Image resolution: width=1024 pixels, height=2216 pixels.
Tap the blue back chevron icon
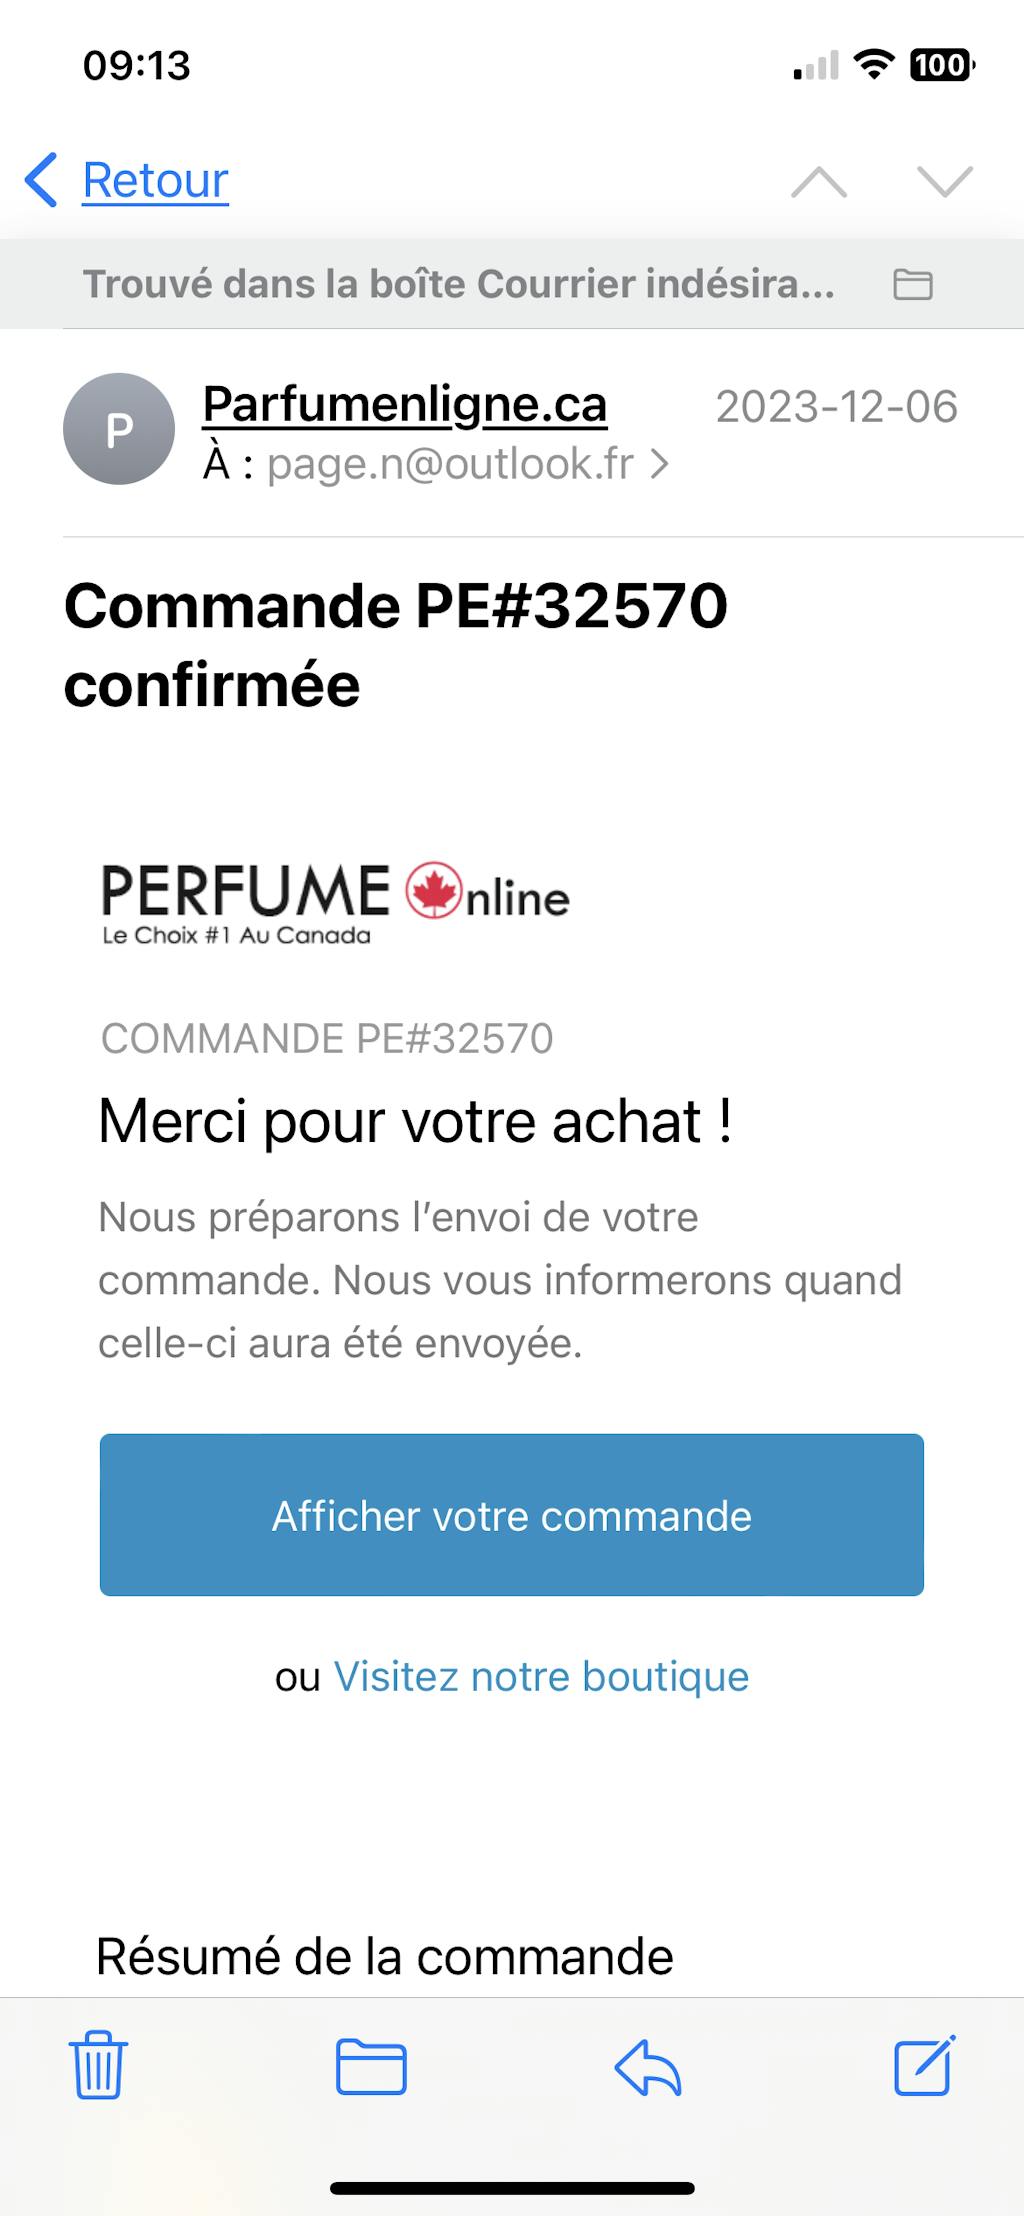41,181
